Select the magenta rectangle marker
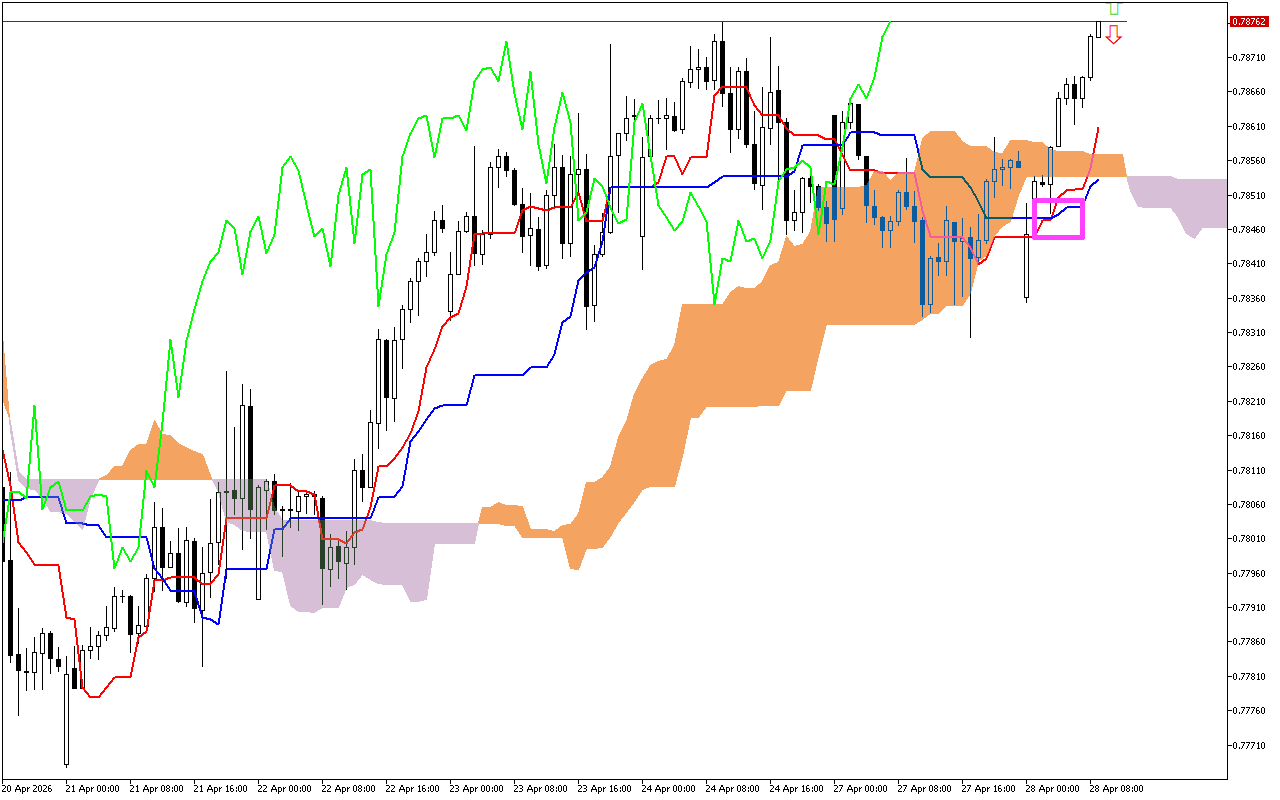The width and height of the screenshot is (1280, 800). [1058, 219]
